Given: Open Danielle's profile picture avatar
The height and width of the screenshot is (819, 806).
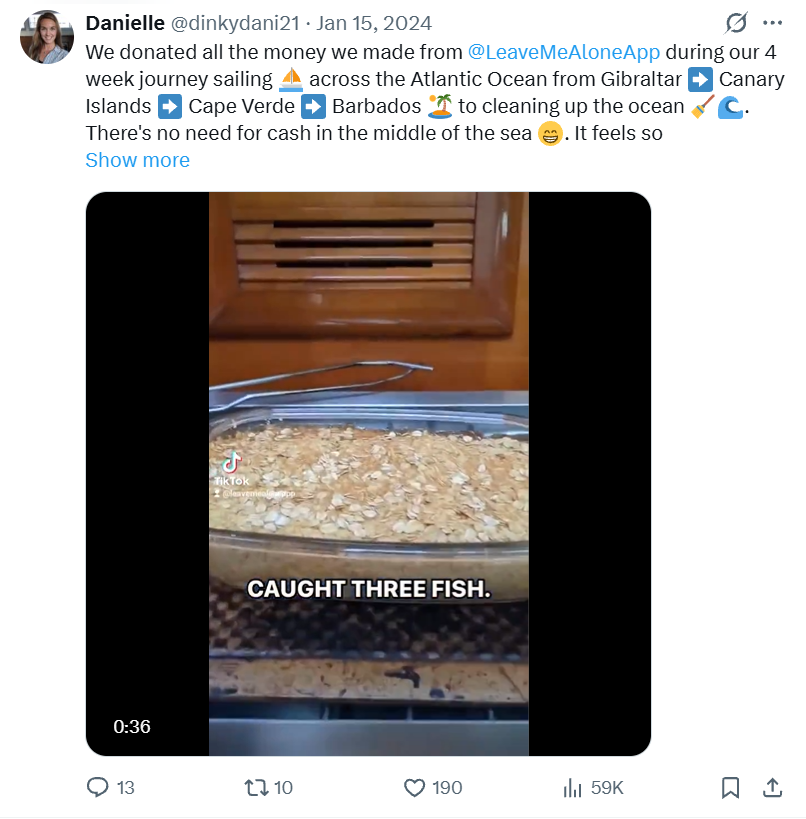Looking at the screenshot, I should [x=46, y=37].
